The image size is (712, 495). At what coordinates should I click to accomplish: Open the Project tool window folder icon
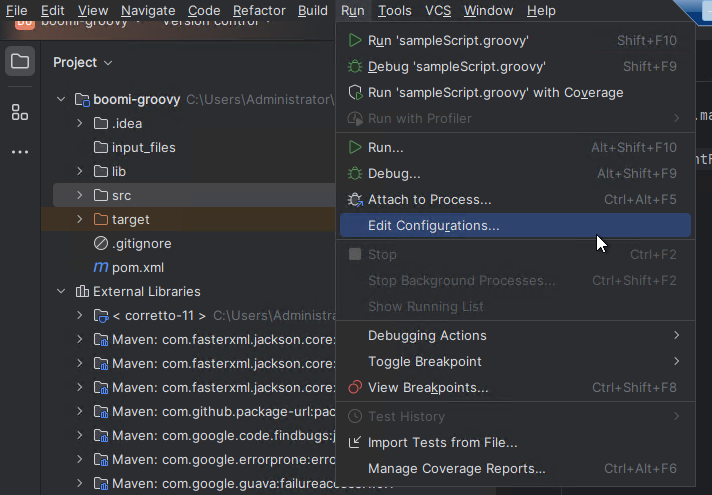point(20,61)
